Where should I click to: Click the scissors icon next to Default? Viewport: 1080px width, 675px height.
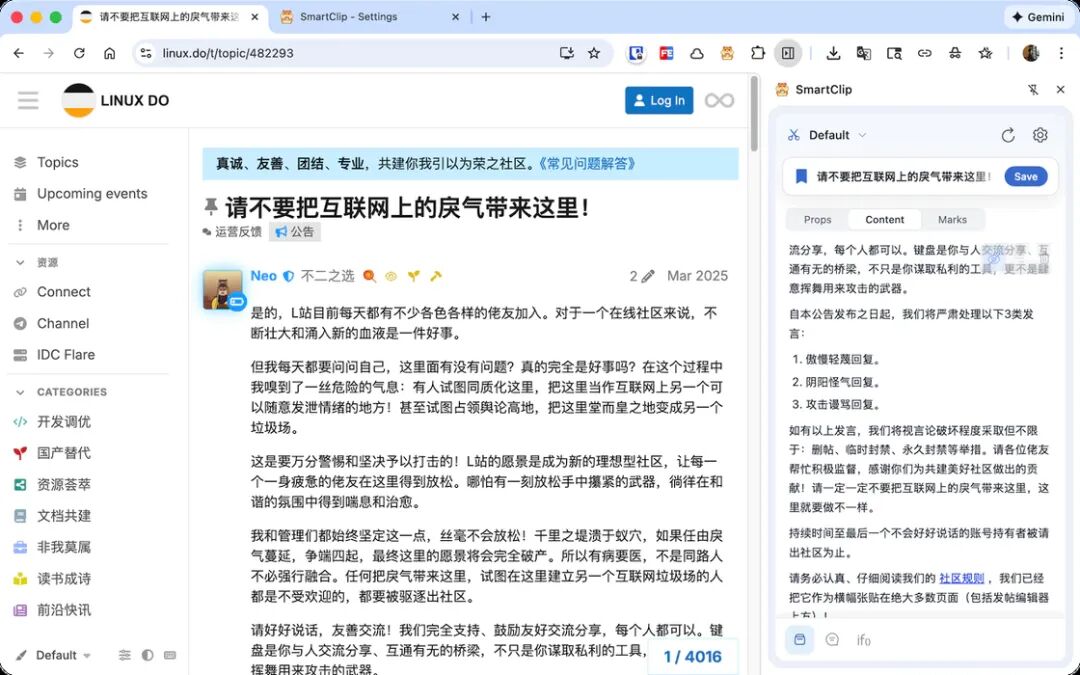pos(795,135)
